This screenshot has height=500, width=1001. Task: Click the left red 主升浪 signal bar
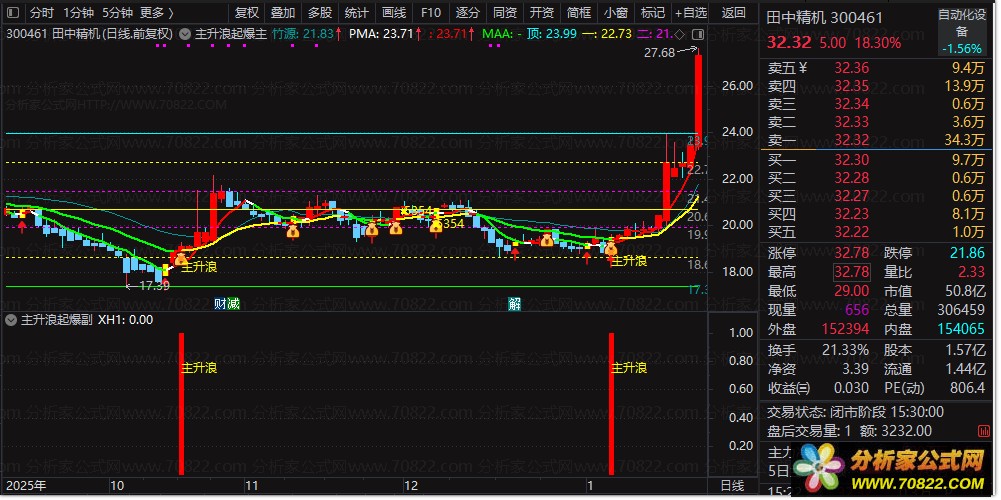(181, 404)
